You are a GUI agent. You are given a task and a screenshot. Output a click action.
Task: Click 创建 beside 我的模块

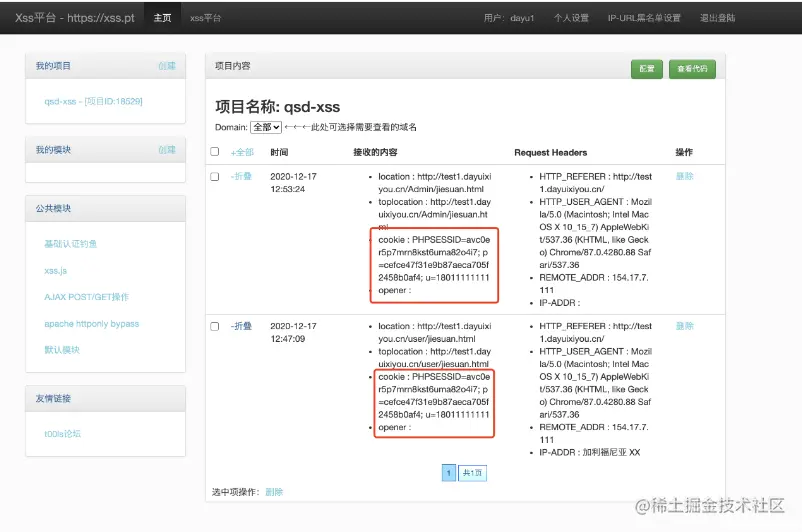coord(167,150)
